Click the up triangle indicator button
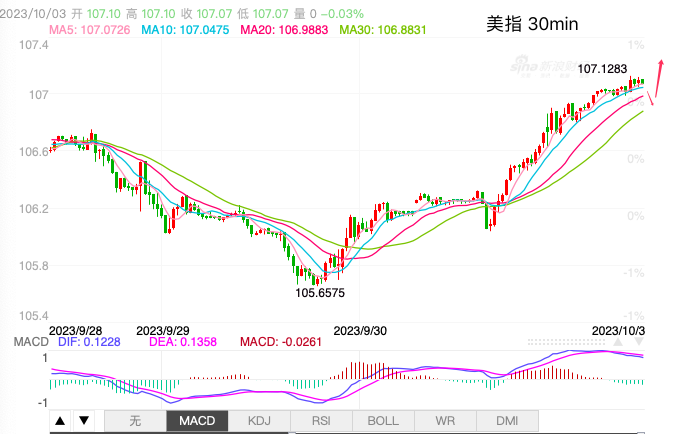679x434 pixels. (x=60, y=421)
